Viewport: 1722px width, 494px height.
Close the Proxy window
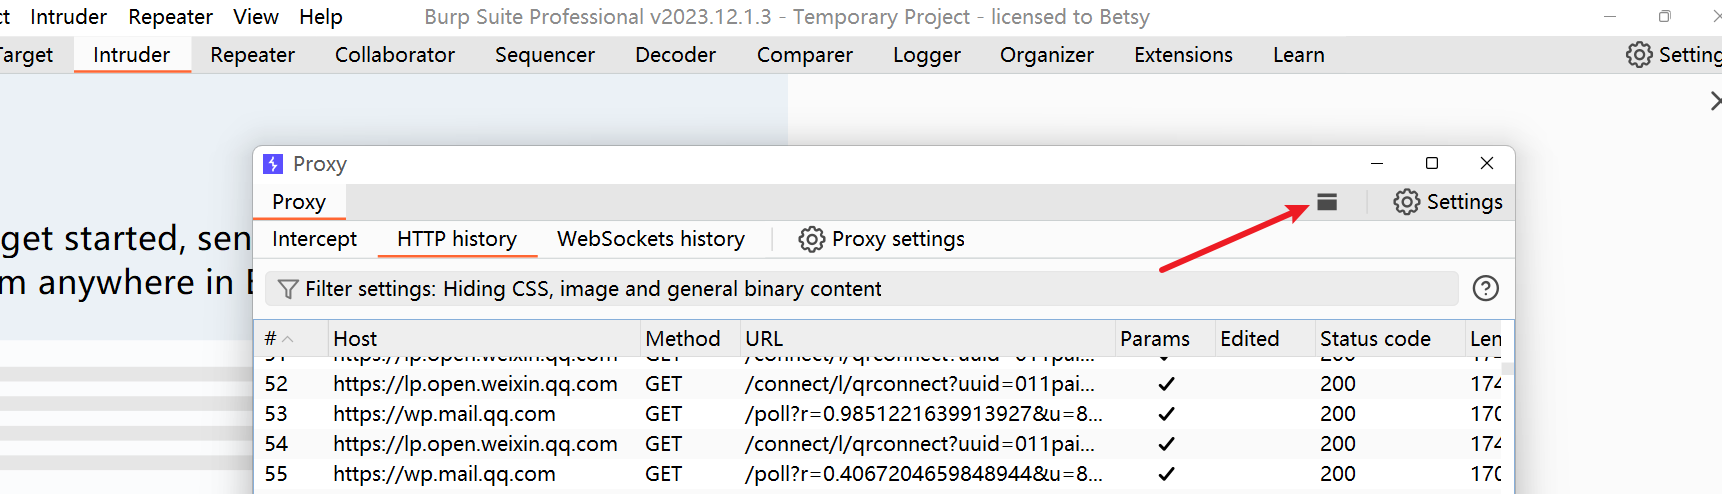tap(1487, 164)
